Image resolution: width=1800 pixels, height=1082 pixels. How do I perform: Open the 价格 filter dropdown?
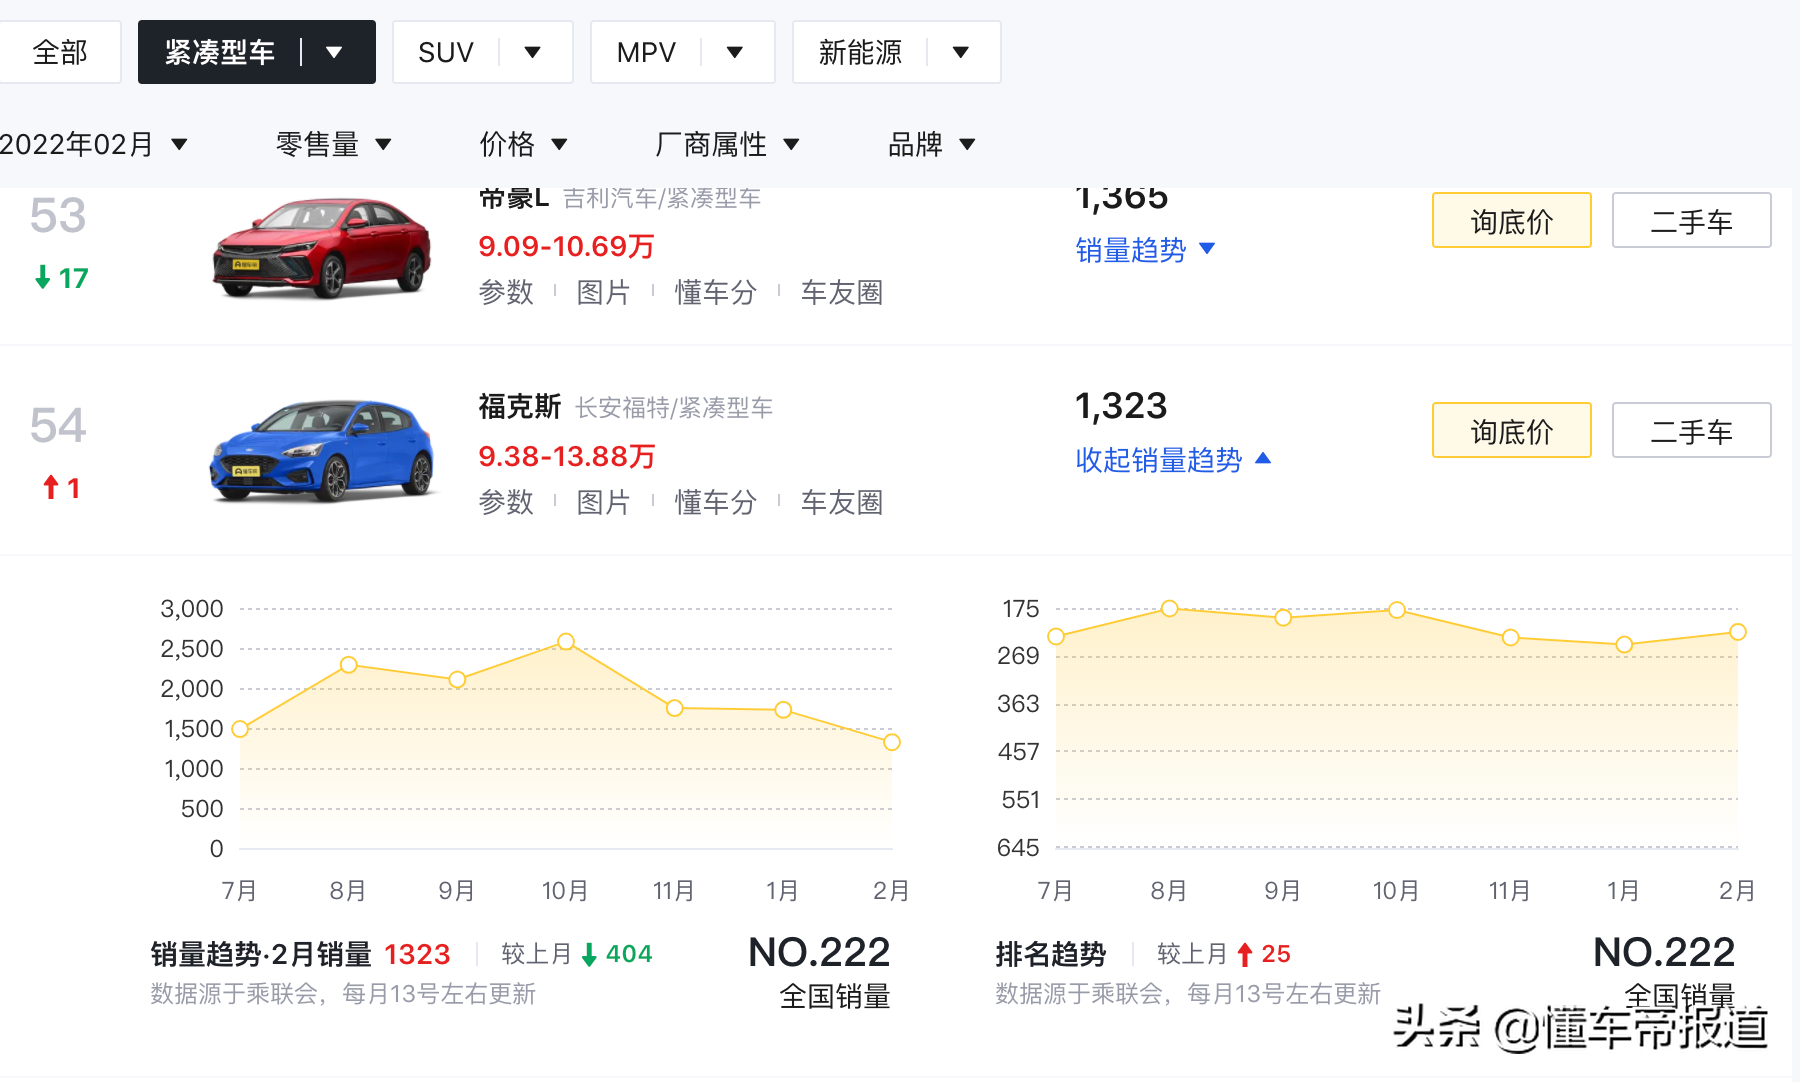tap(523, 144)
